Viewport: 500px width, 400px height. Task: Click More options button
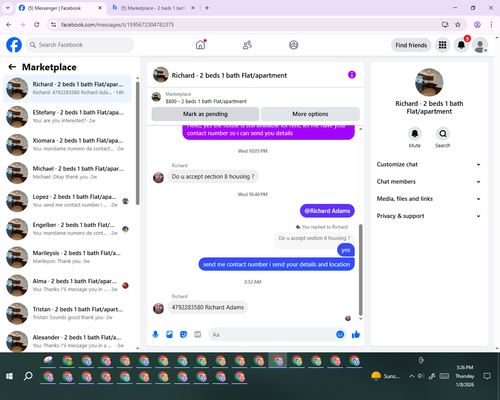coord(310,114)
